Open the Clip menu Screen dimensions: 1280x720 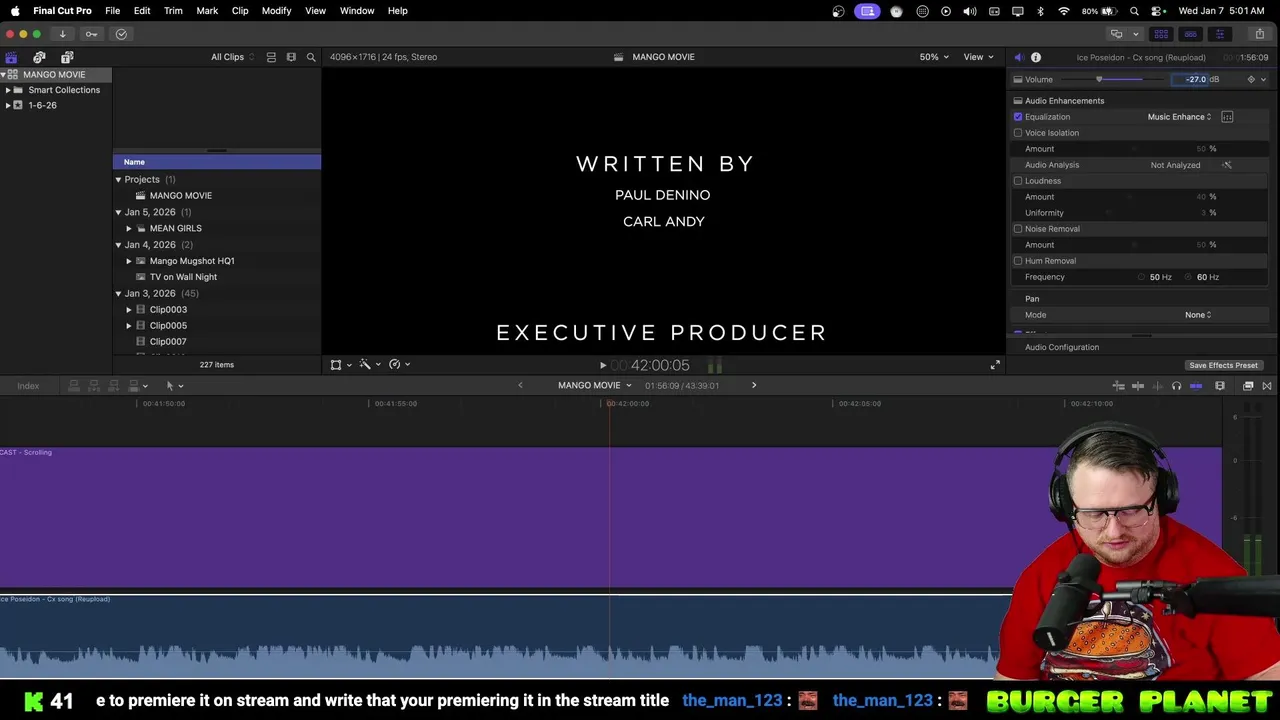pyautogui.click(x=240, y=11)
